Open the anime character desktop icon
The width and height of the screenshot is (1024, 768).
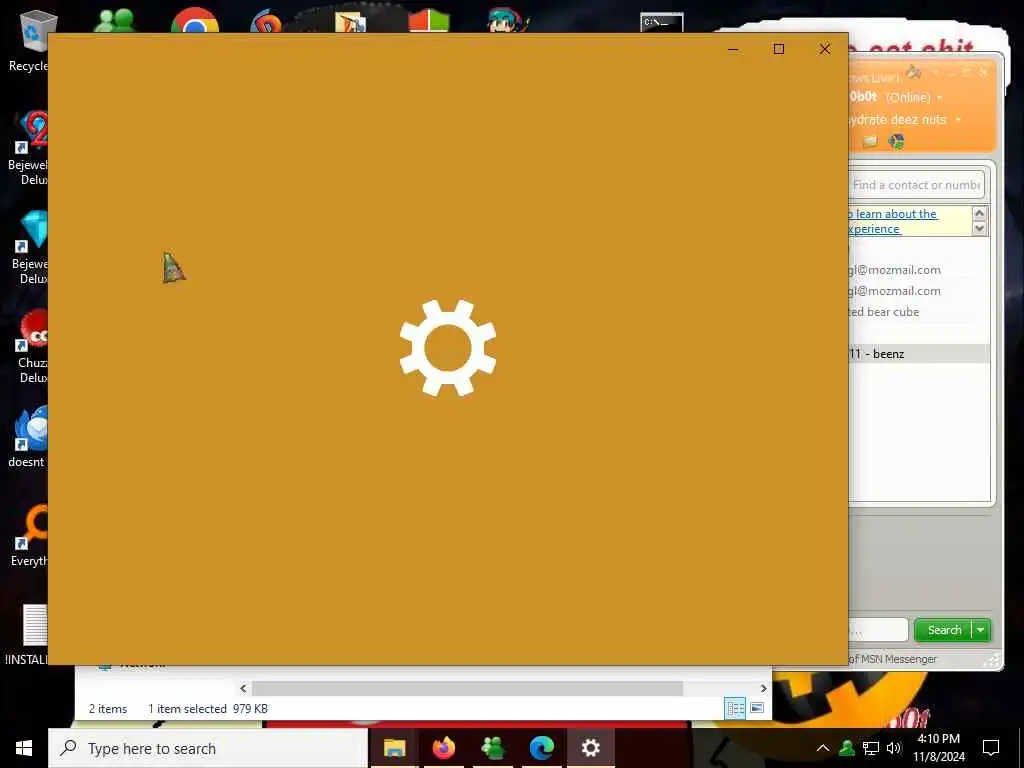pyautogui.click(x=507, y=21)
